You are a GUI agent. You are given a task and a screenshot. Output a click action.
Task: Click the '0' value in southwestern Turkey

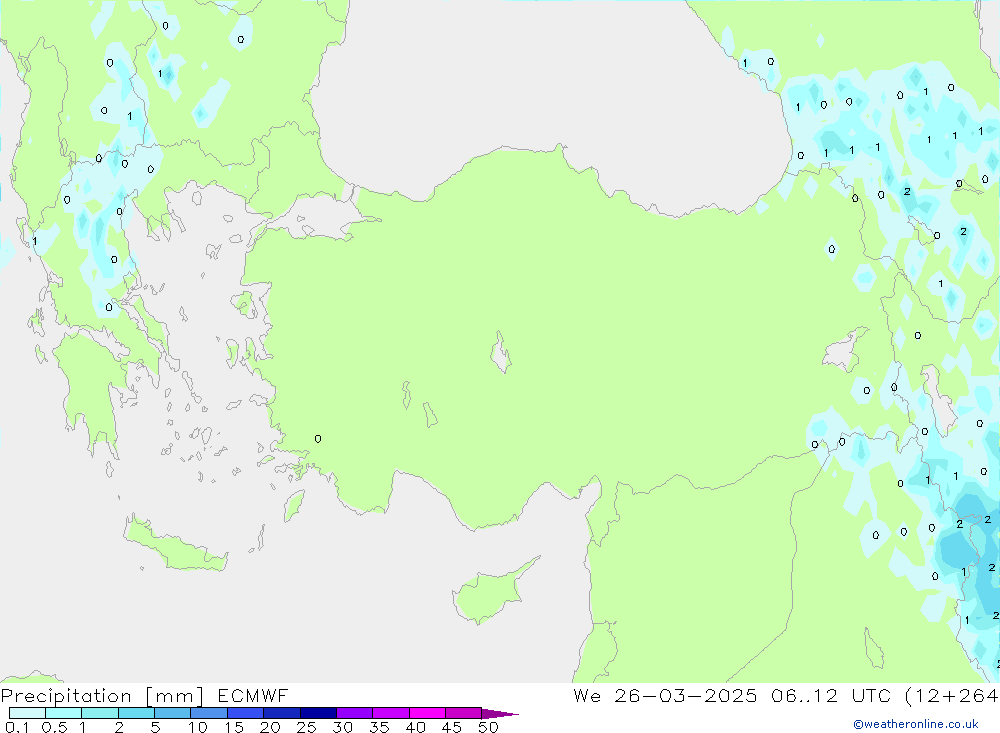(x=318, y=439)
